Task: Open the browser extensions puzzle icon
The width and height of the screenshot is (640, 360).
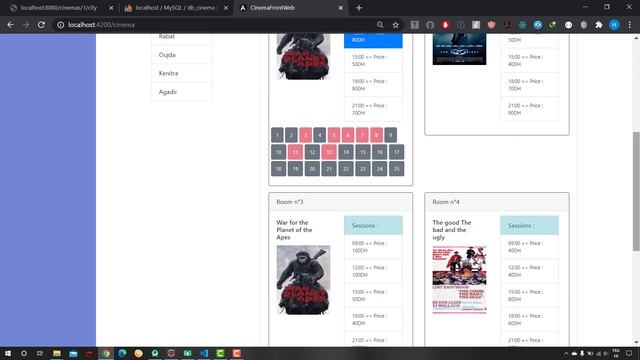Action: click(x=599, y=25)
